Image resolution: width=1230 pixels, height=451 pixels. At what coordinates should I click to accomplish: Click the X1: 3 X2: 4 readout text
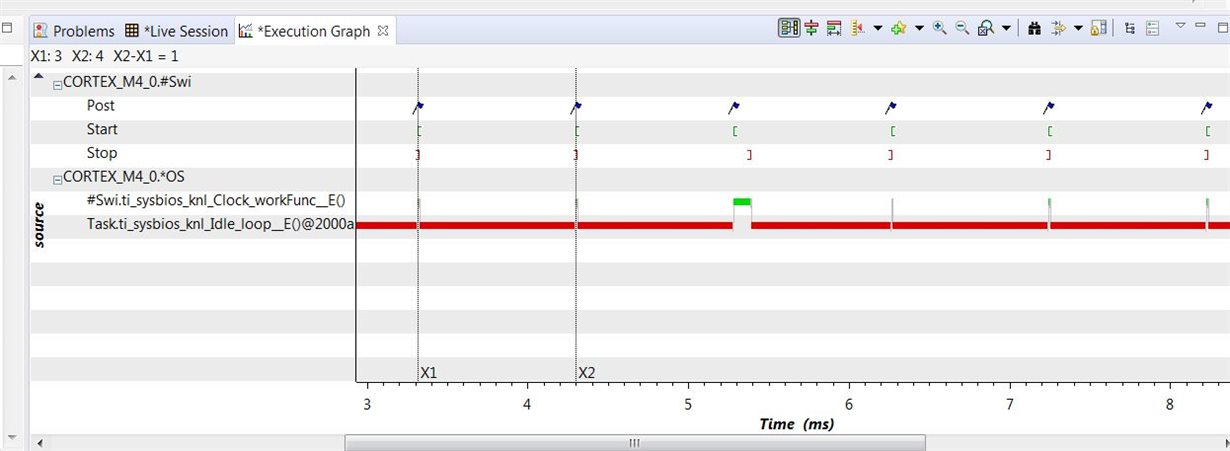[x=106, y=56]
